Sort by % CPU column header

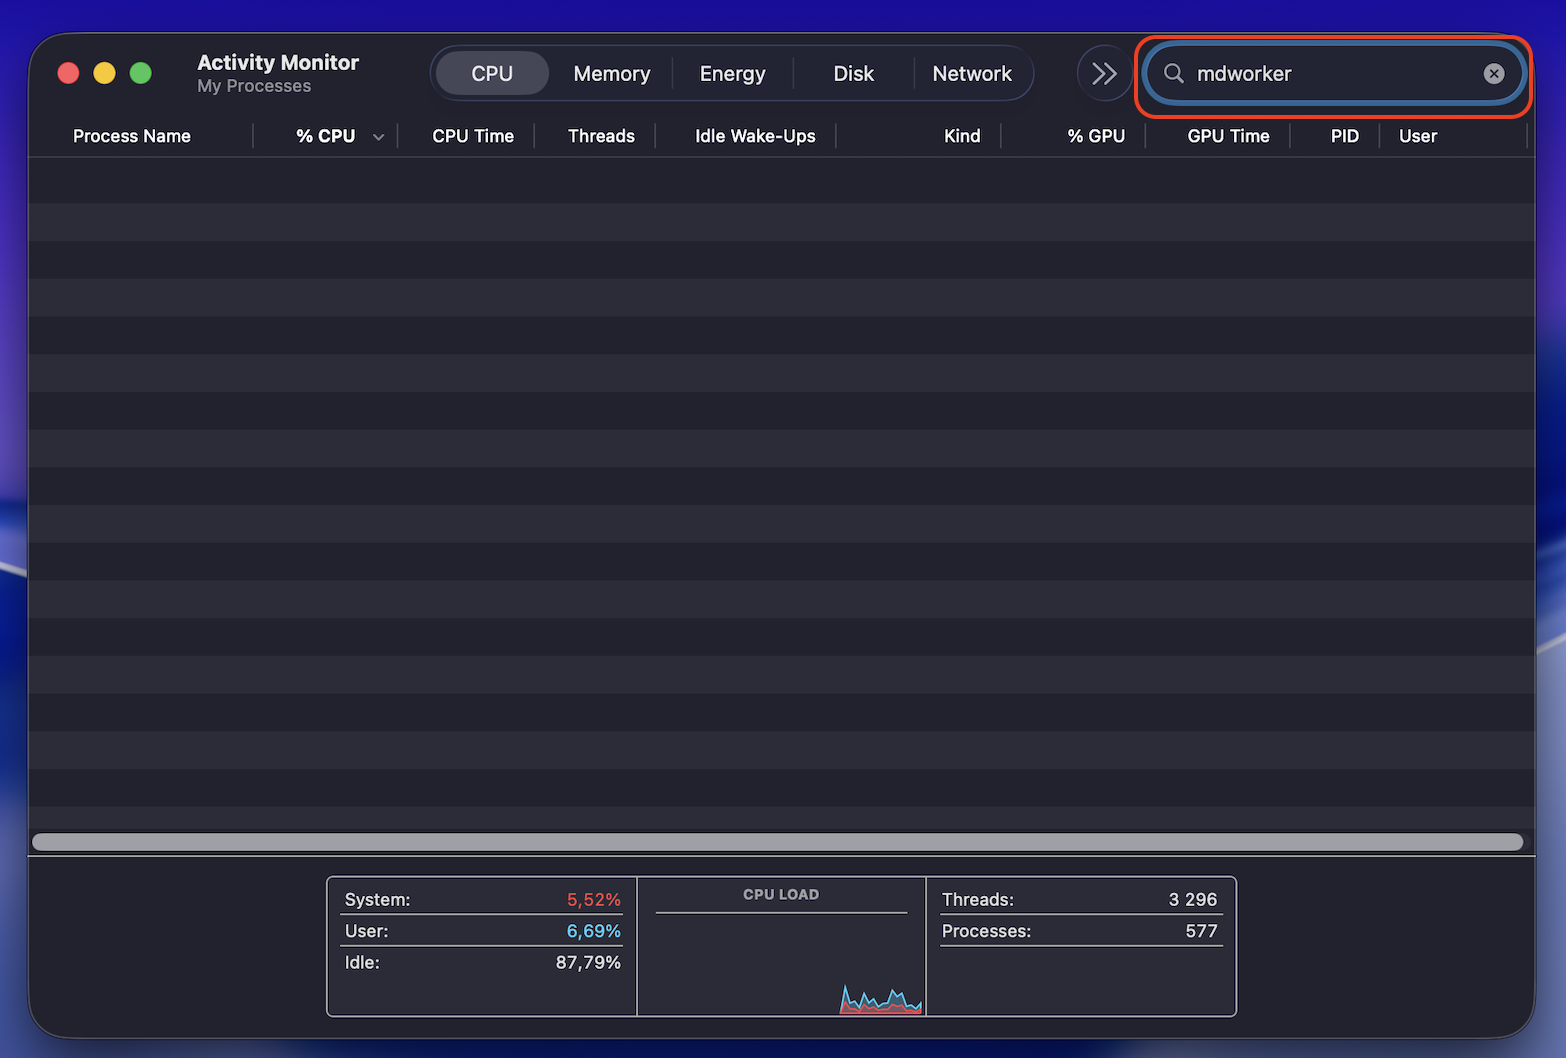[326, 136]
